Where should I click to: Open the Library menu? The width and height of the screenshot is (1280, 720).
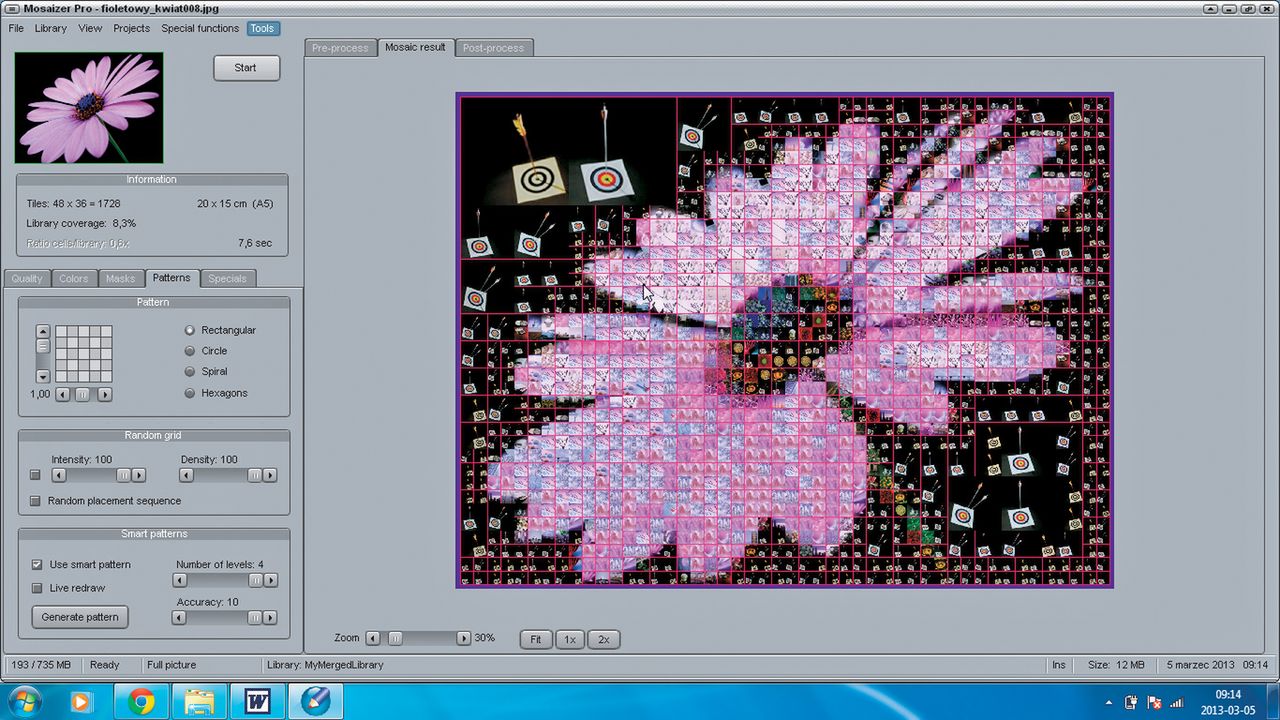click(x=51, y=28)
